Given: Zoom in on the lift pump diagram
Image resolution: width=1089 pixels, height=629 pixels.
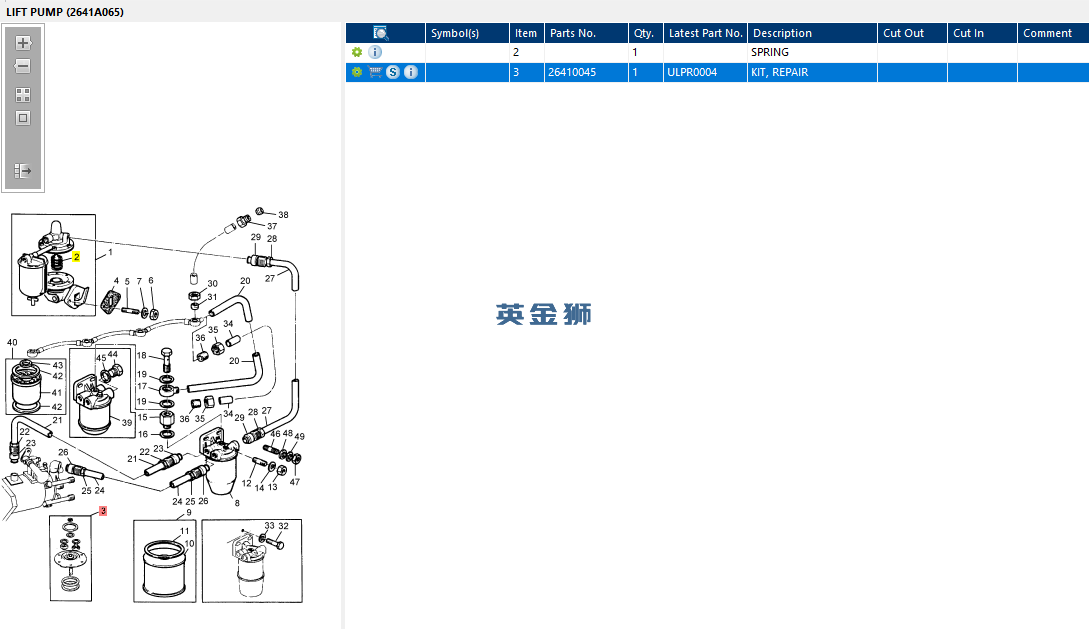Looking at the screenshot, I should [x=23, y=43].
